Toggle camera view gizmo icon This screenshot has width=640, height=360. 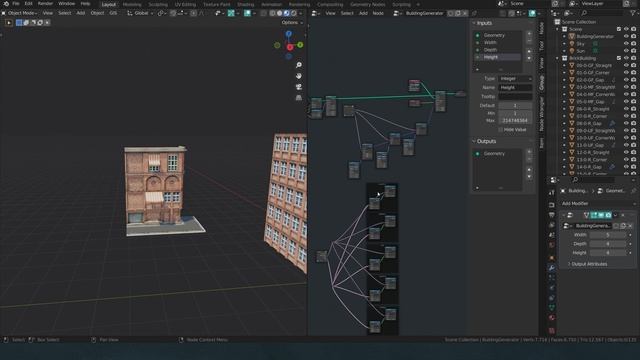299,87
